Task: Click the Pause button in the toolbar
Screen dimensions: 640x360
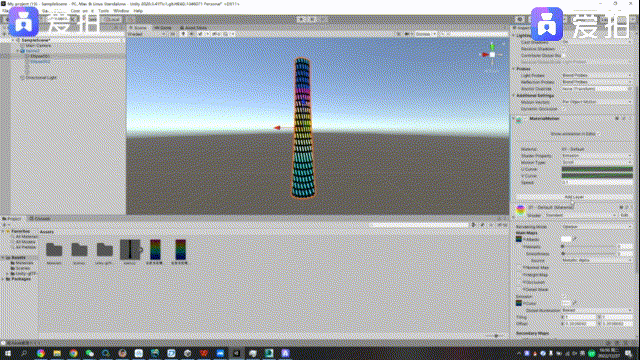Action: [313, 19]
